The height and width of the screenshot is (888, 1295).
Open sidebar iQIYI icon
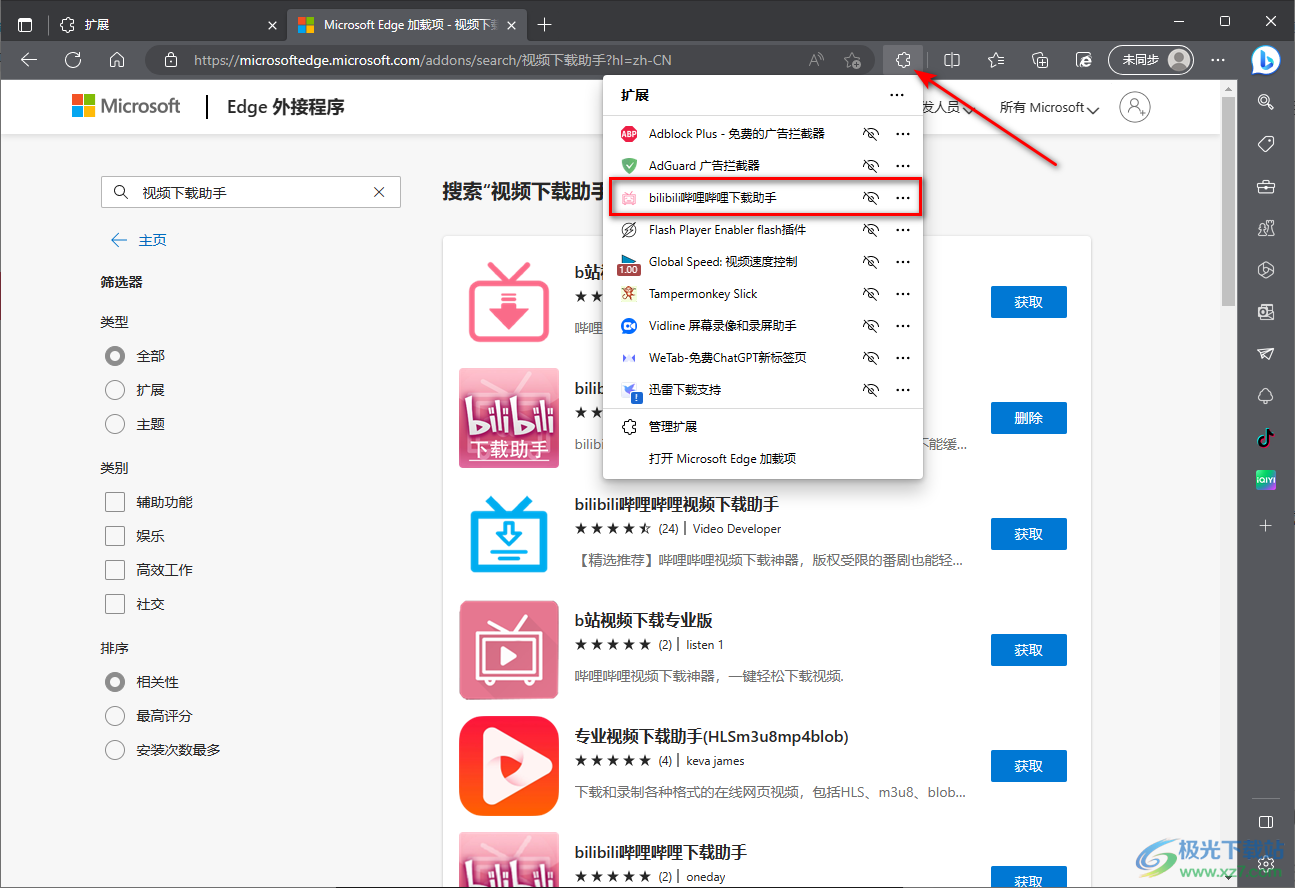point(1266,481)
